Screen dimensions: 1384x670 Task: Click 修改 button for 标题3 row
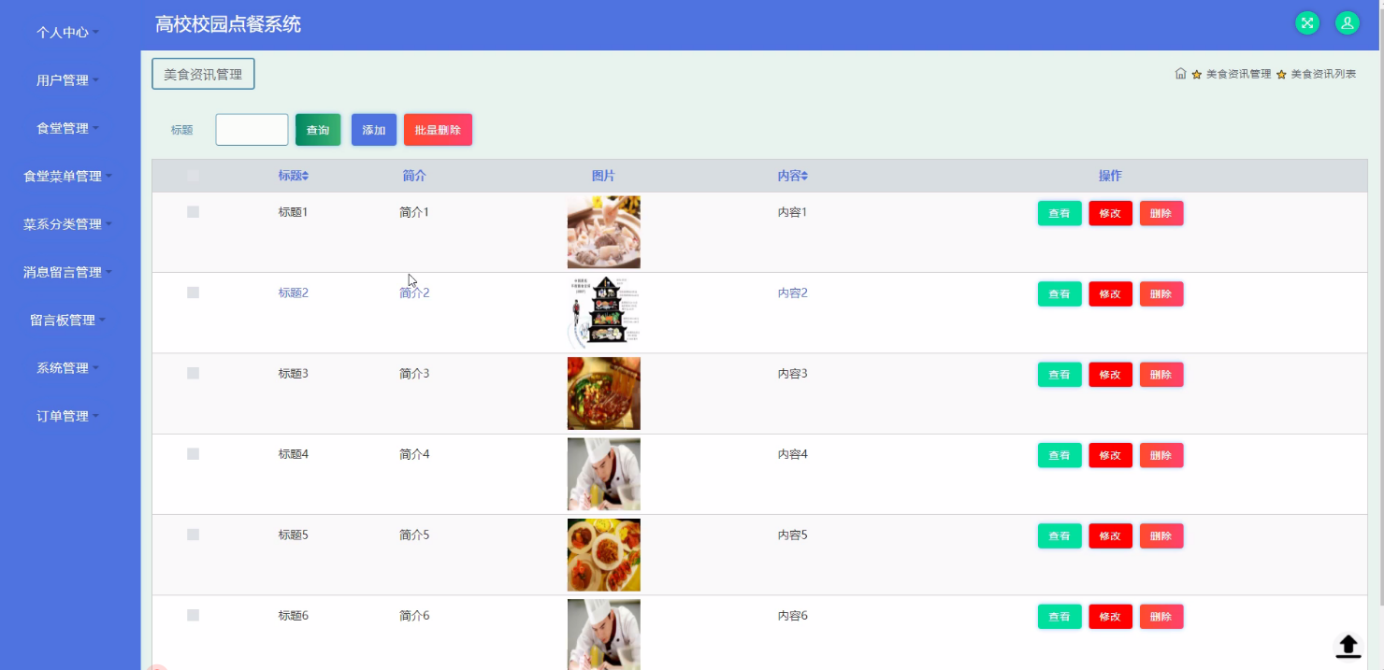[x=1110, y=375]
